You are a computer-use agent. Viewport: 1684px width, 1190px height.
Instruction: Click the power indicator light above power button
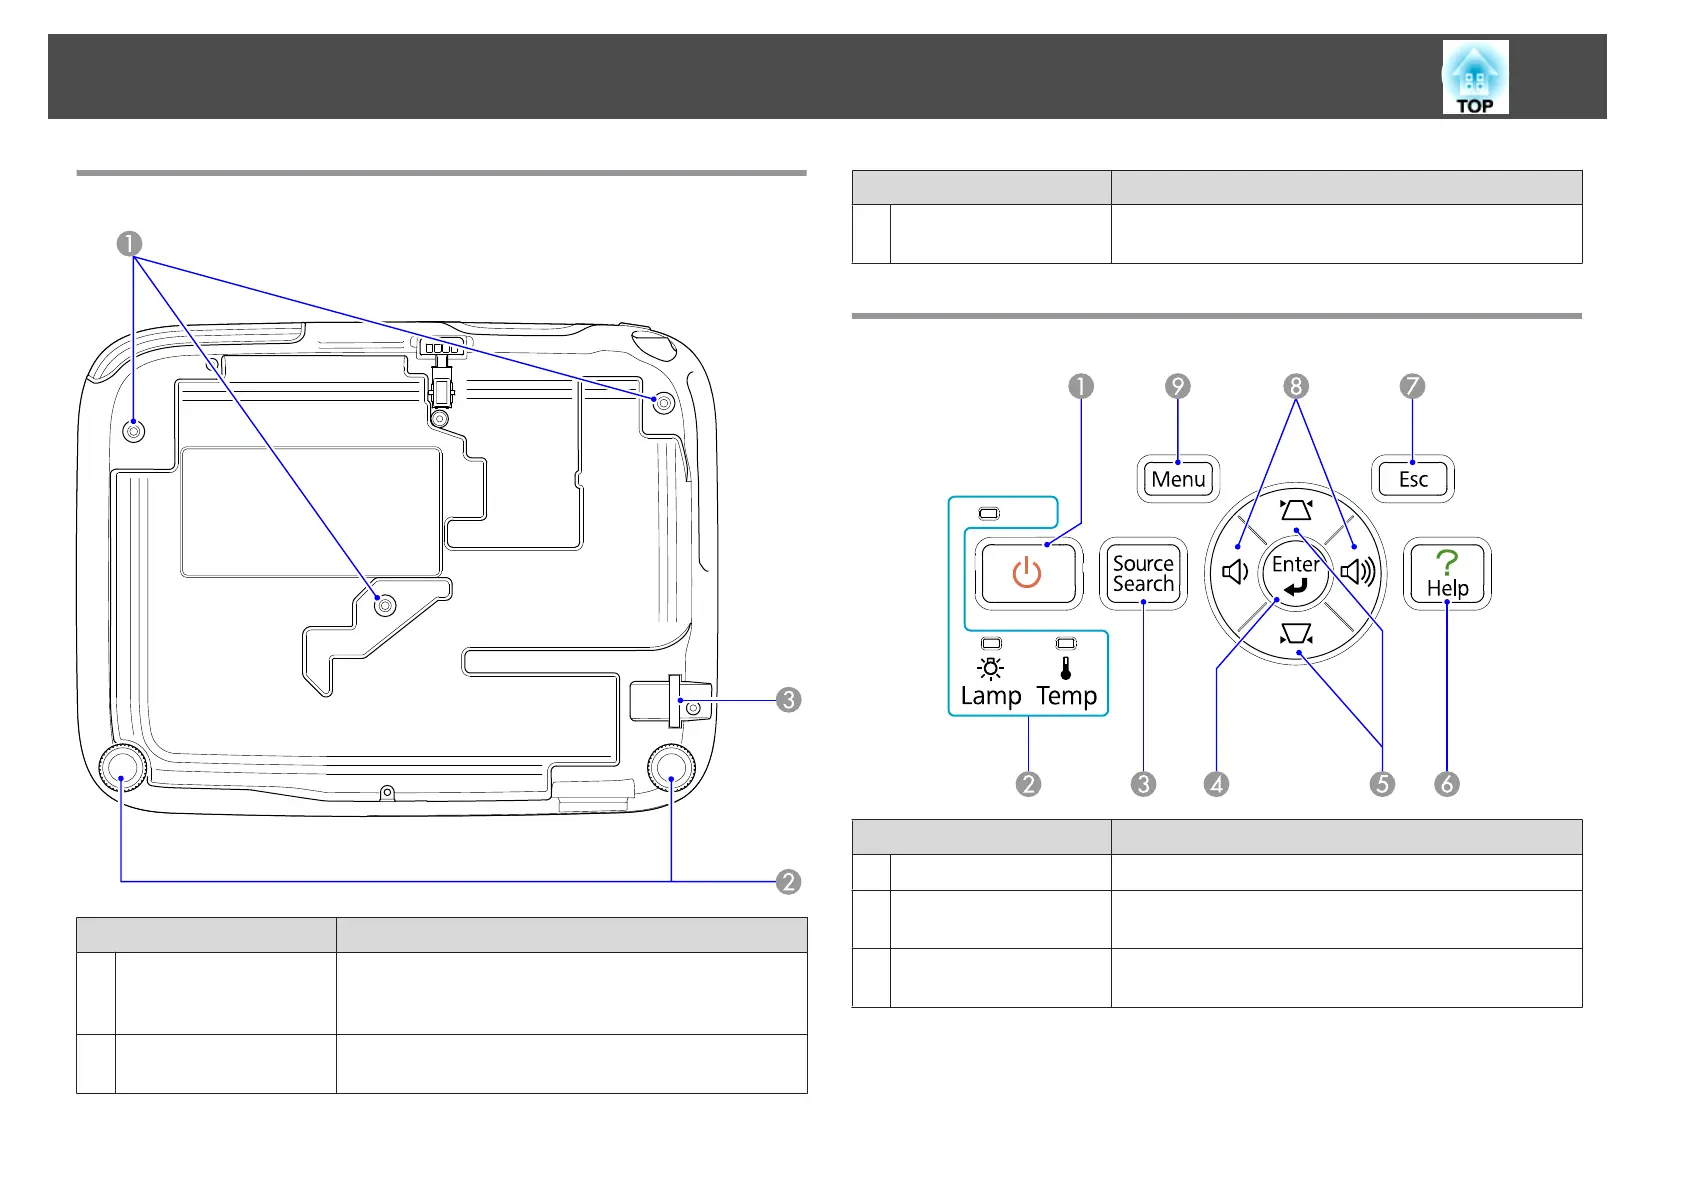[x=989, y=514]
